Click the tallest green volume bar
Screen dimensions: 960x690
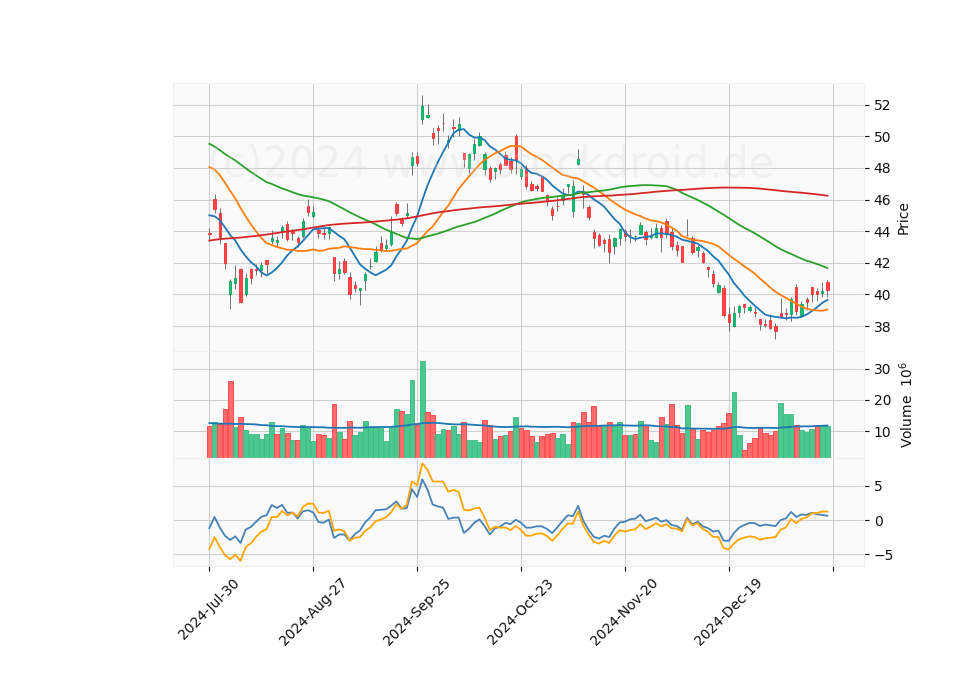[x=422, y=409]
